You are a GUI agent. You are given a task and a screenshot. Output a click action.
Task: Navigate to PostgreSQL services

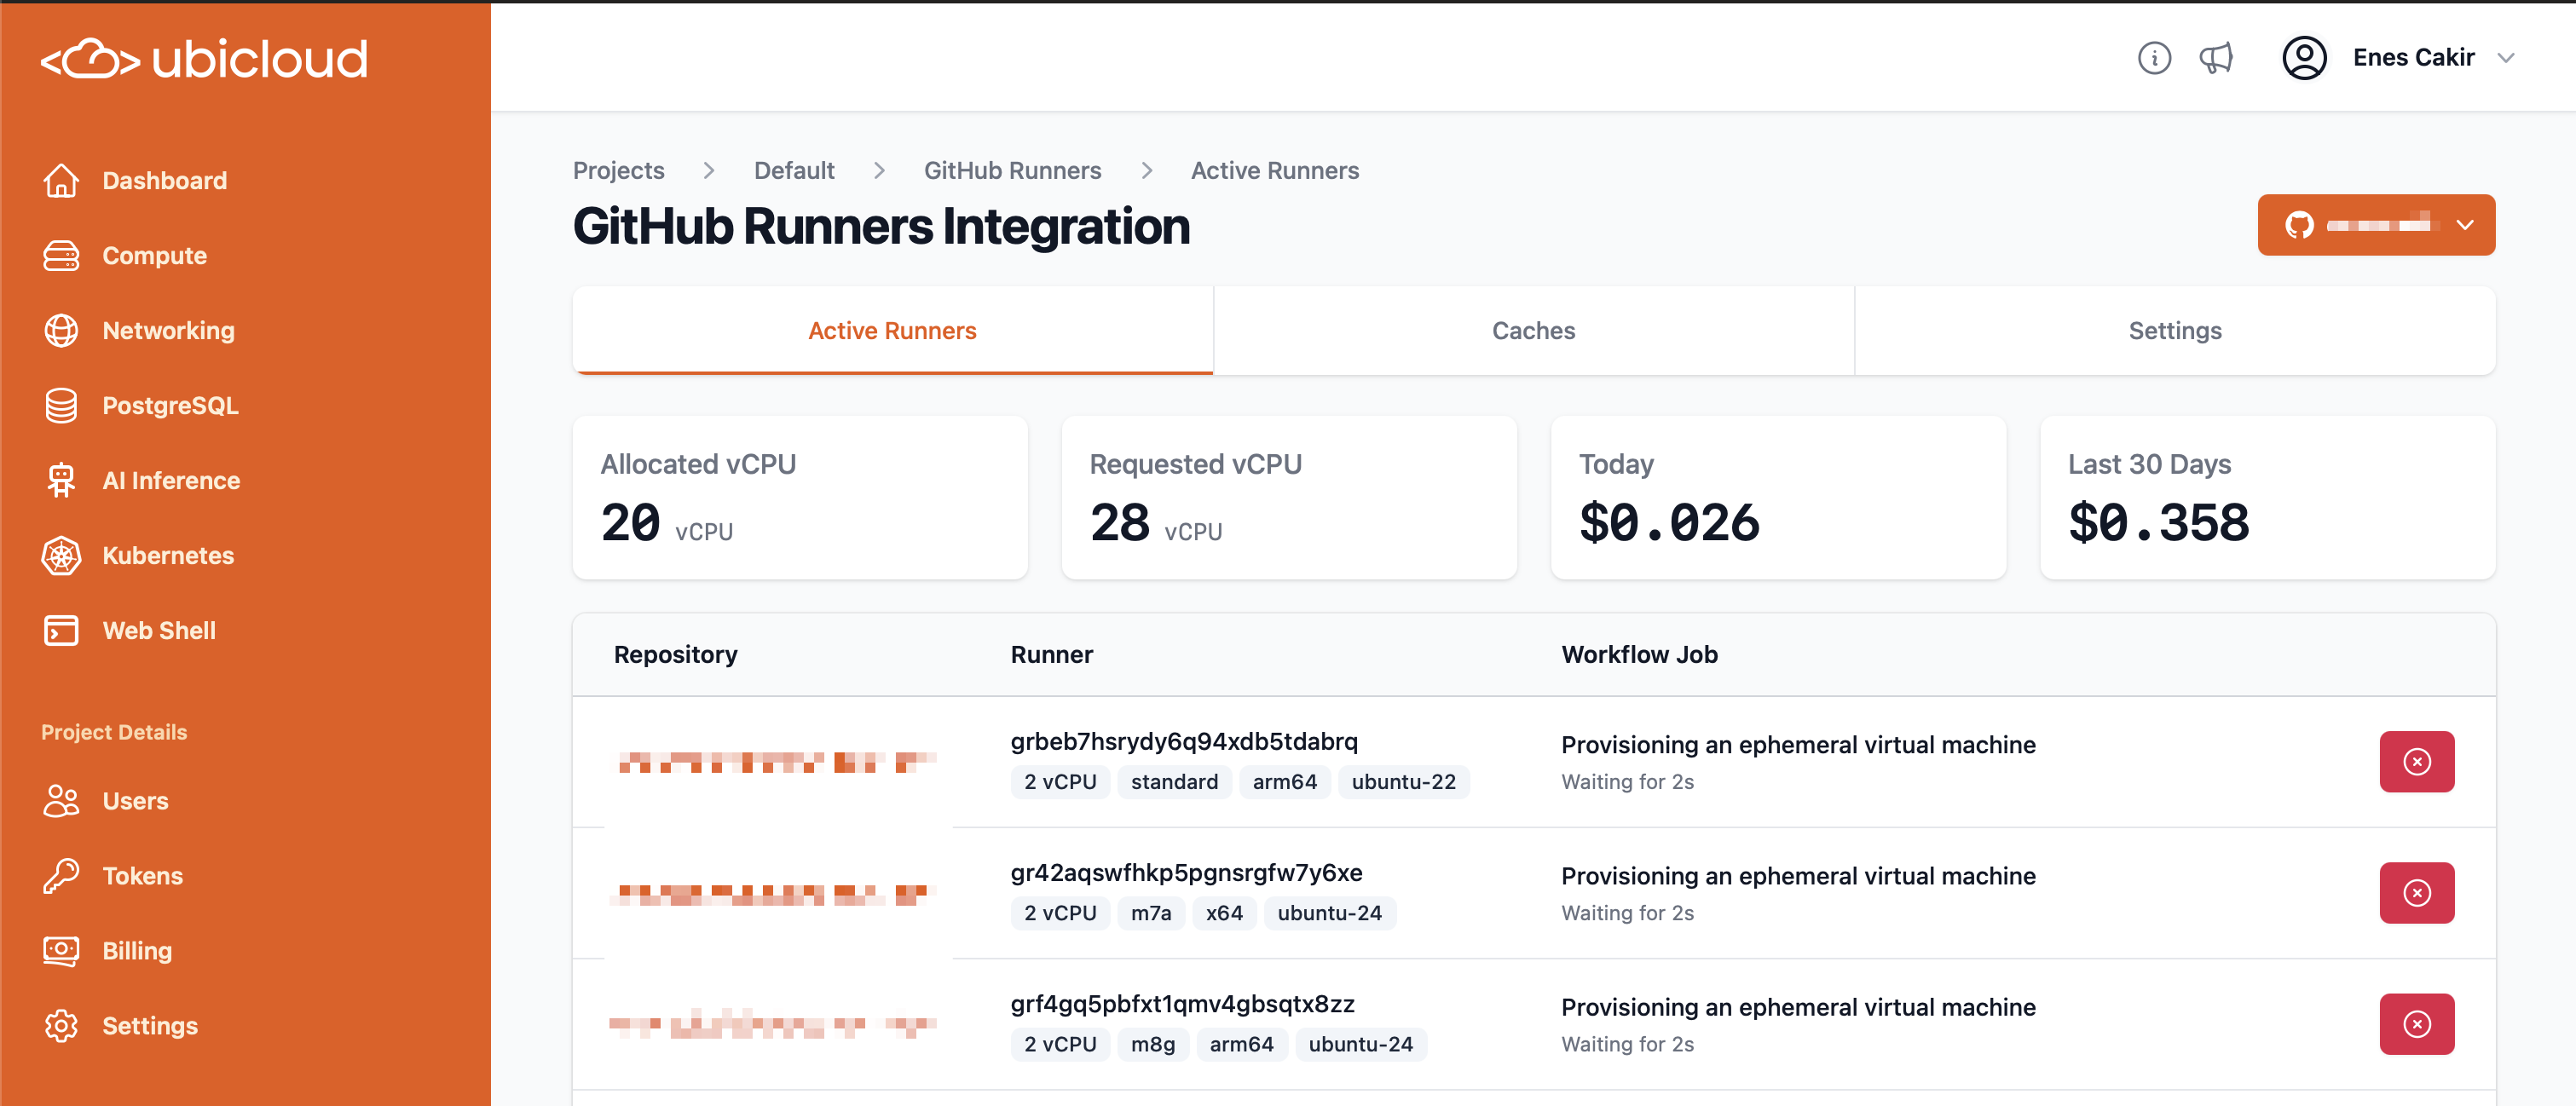tap(170, 405)
